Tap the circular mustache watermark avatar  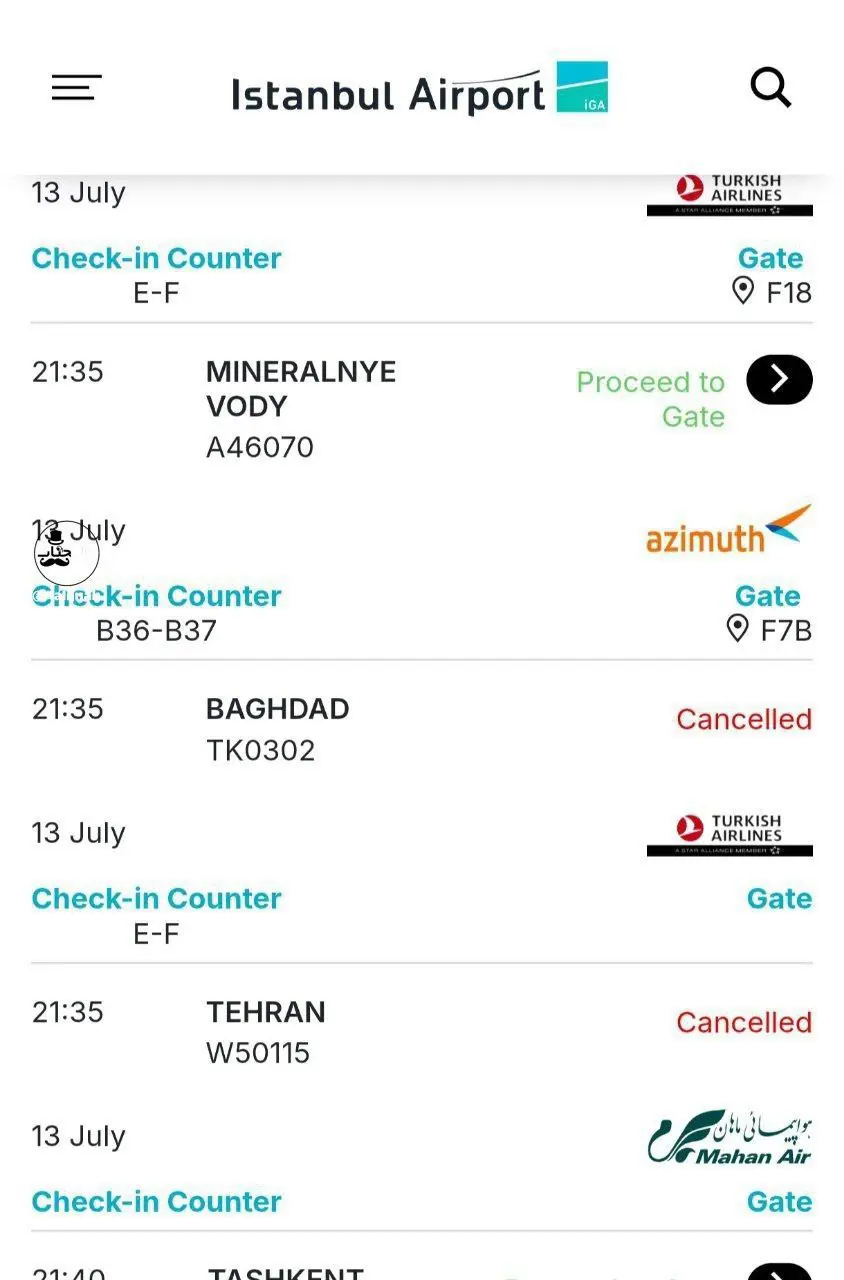(x=66, y=552)
